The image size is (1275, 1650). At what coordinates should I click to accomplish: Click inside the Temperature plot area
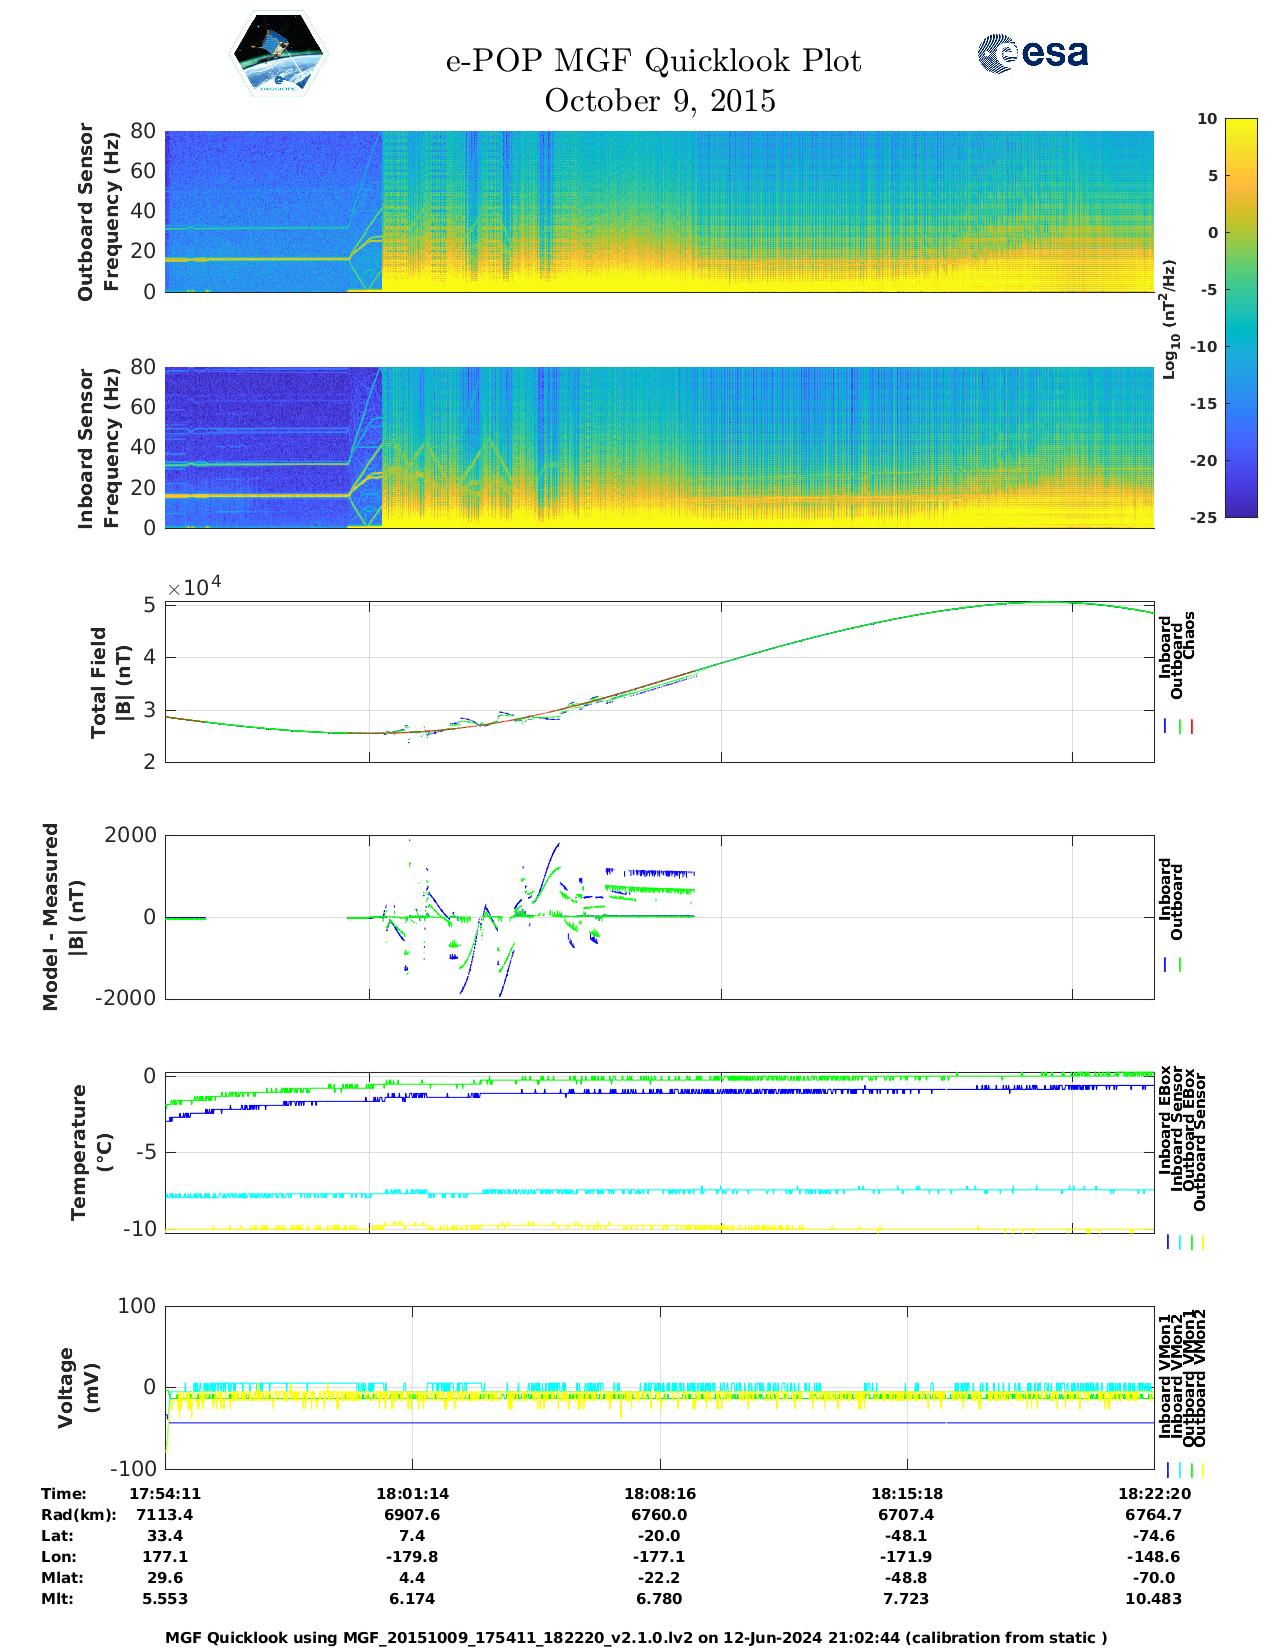pos(659,1152)
